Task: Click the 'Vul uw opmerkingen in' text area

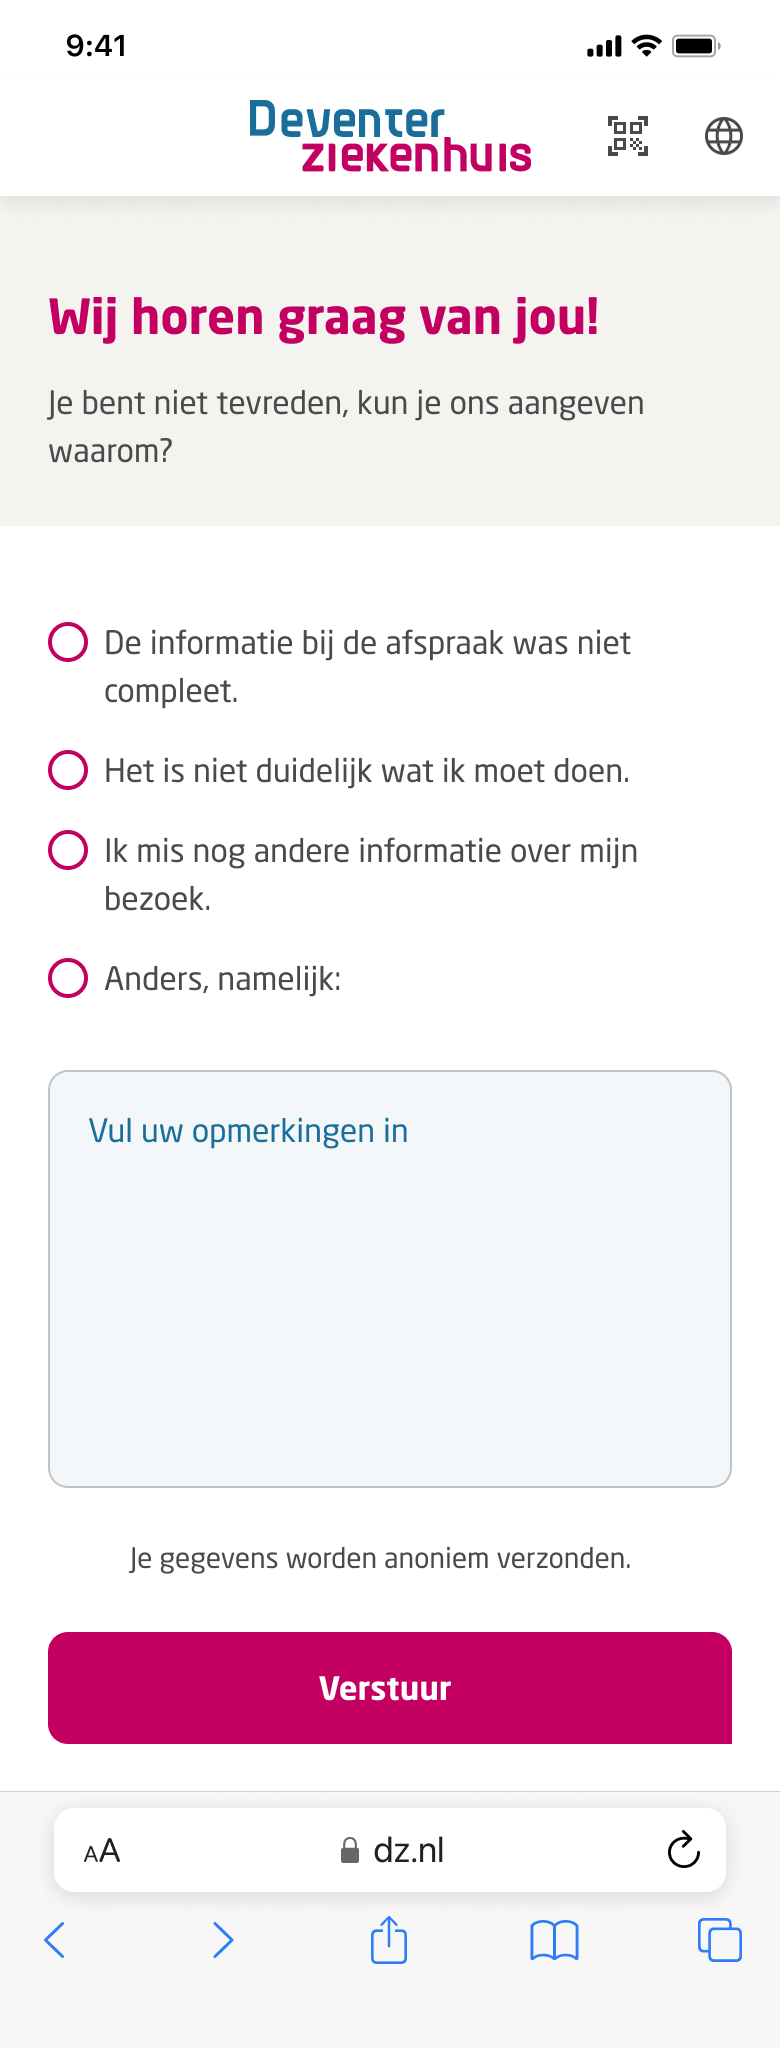Action: [x=390, y=1278]
